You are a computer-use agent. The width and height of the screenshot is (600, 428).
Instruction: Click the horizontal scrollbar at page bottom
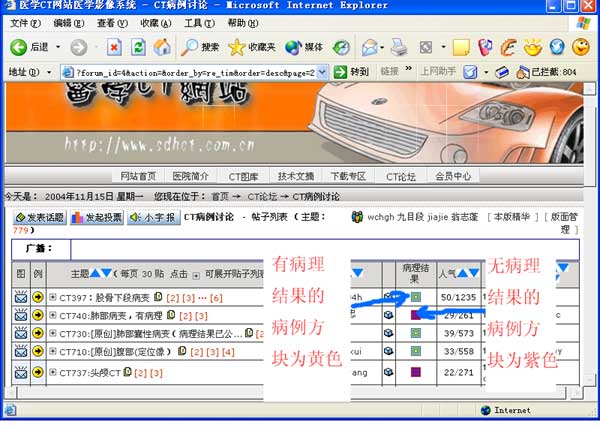[292, 392]
